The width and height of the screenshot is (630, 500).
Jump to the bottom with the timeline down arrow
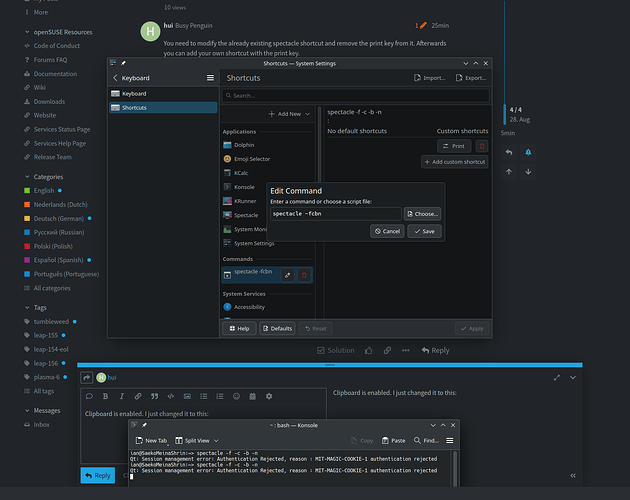click(x=528, y=172)
